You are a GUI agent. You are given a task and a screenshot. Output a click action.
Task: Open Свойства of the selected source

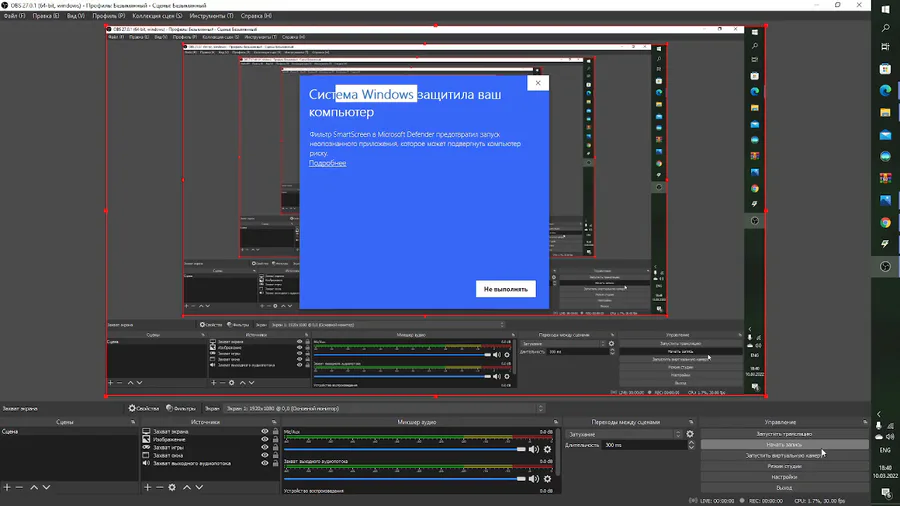click(x=143, y=408)
